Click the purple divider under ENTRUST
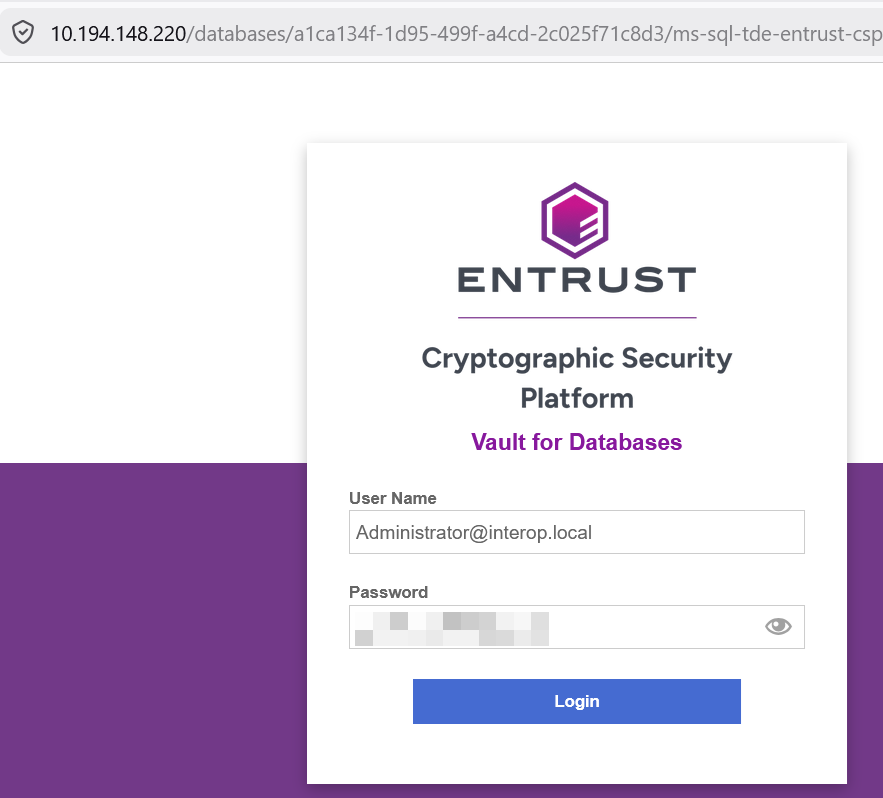Viewport: 883px width, 798px height. (x=576, y=318)
